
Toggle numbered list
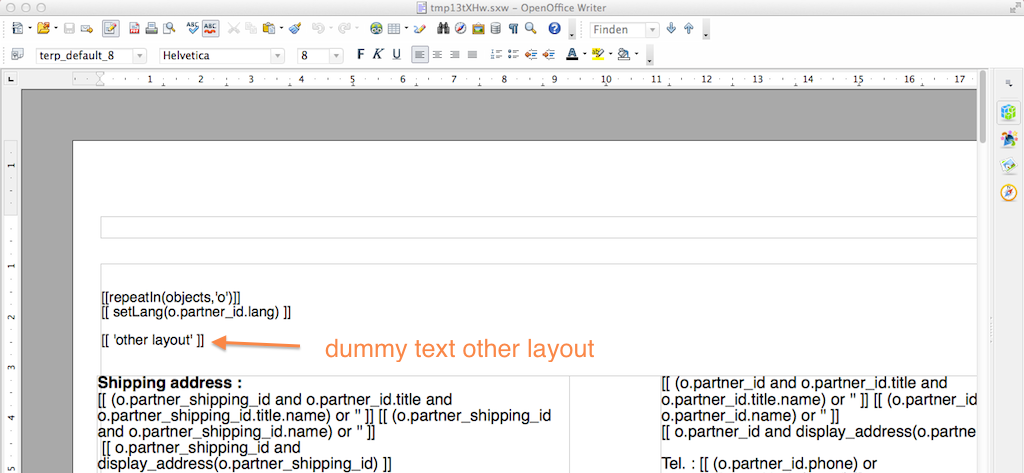(496, 55)
